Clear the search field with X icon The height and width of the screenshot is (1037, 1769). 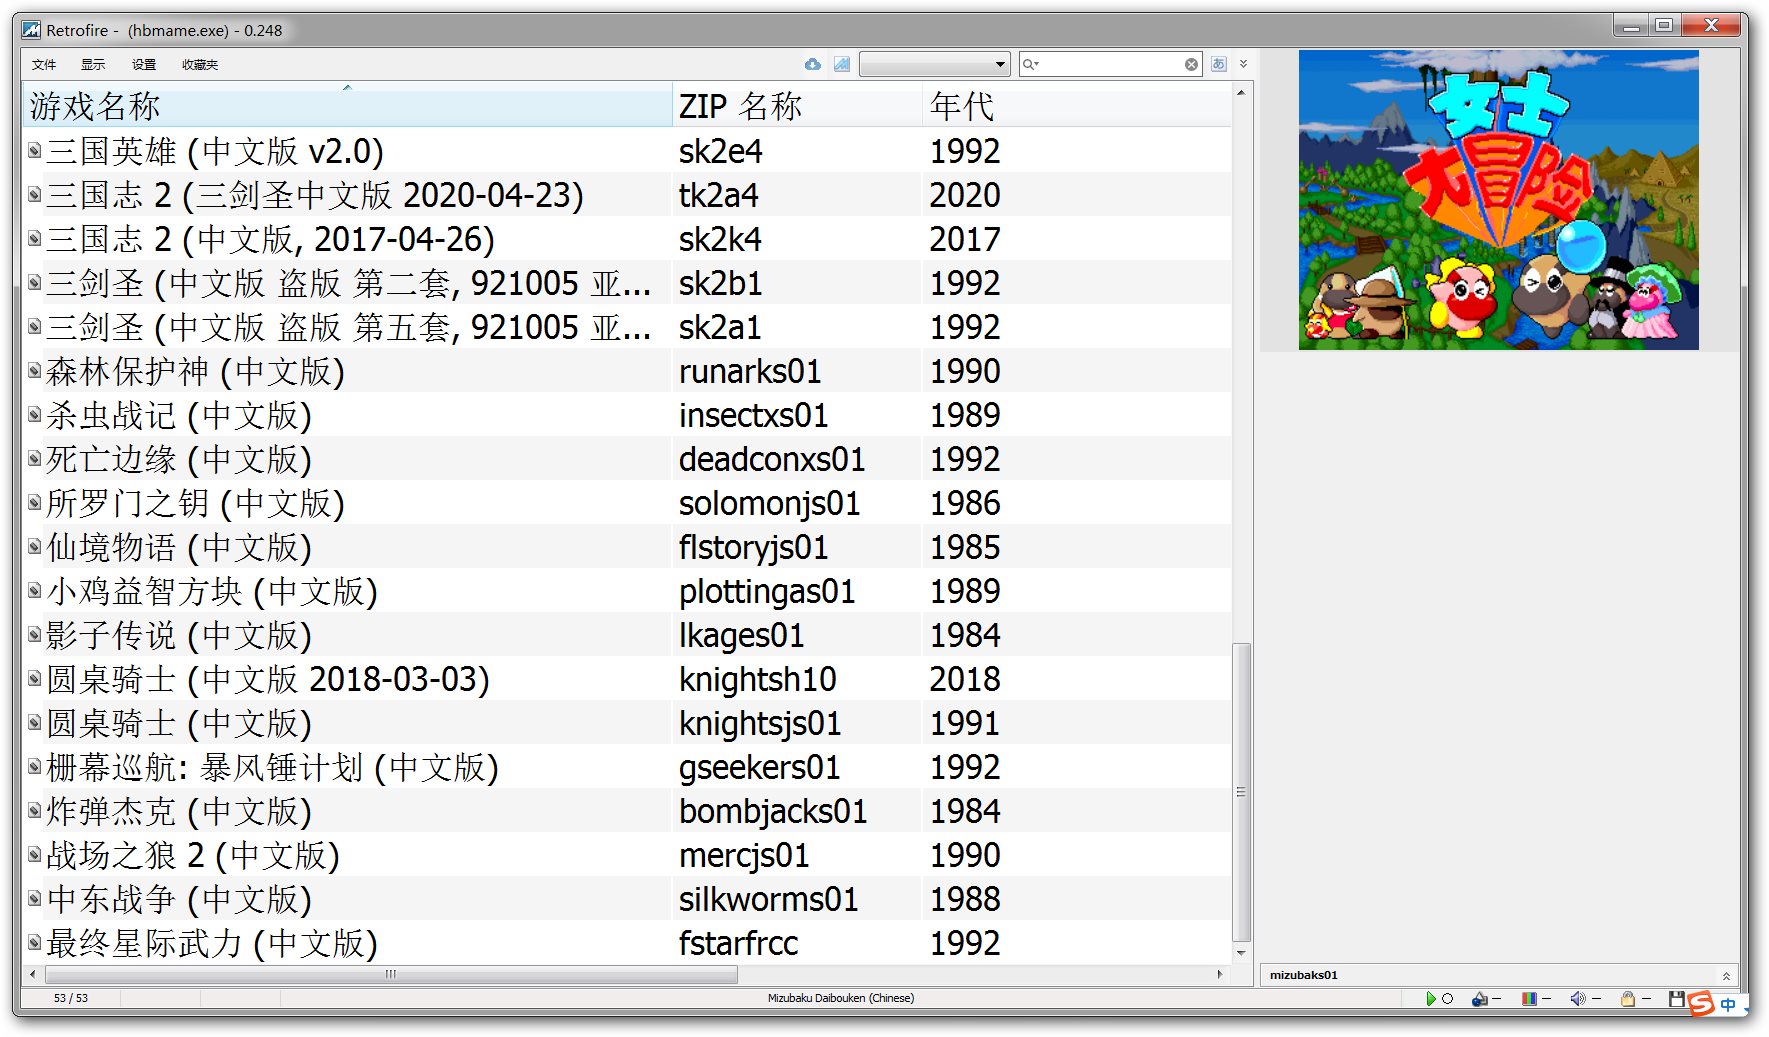point(1191,64)
